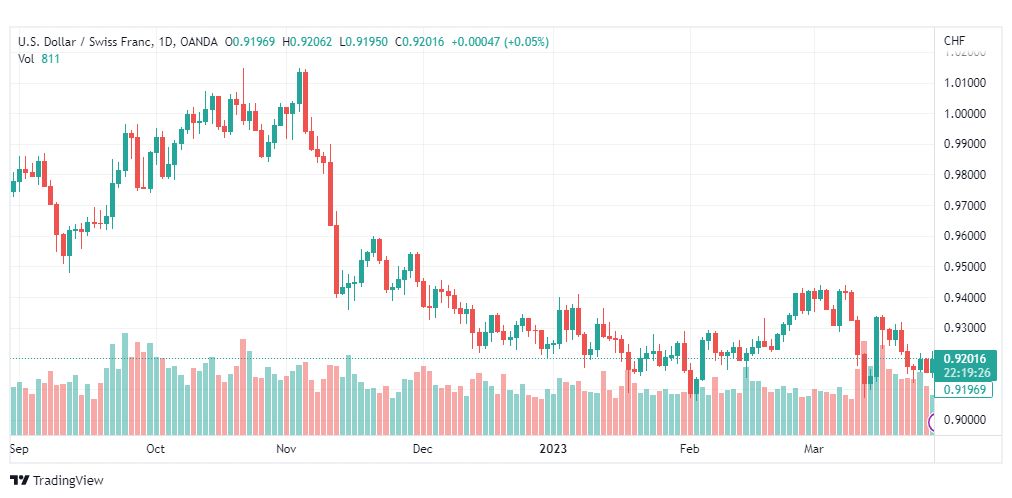Click the TradingView logo icon
This screenshot has height=498, width=1012.
[19, 481]
